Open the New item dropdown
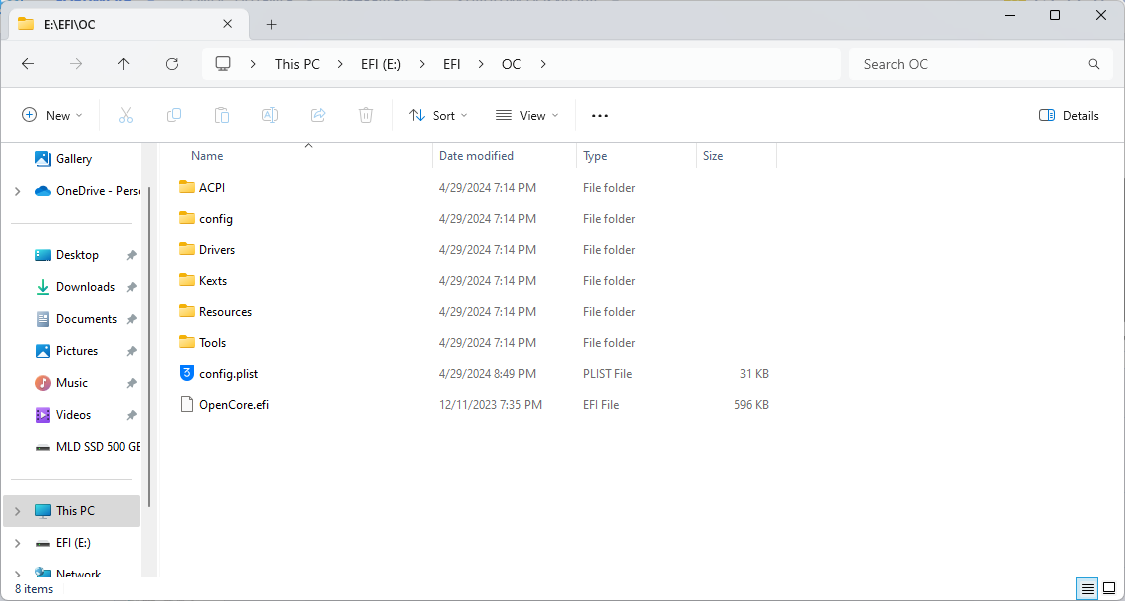Screen dimensions: 1125x601 tap(53, 115)
